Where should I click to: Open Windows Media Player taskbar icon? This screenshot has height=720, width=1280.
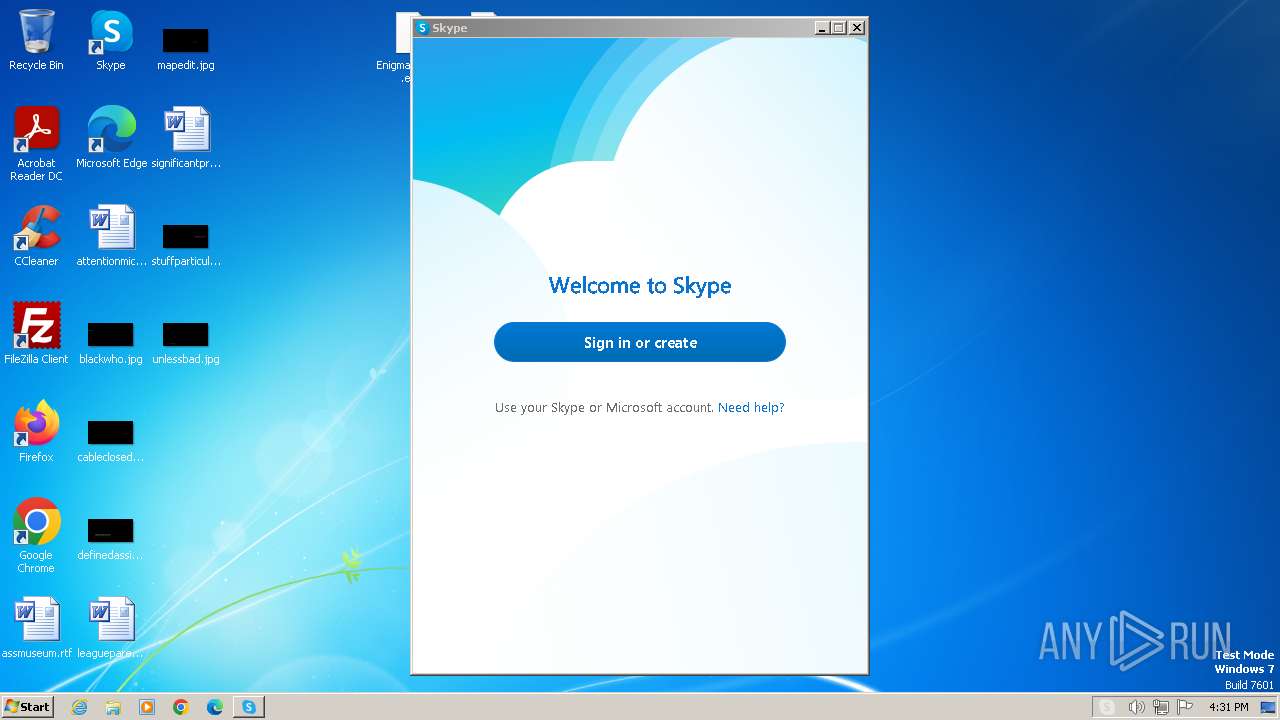point(147,707)
